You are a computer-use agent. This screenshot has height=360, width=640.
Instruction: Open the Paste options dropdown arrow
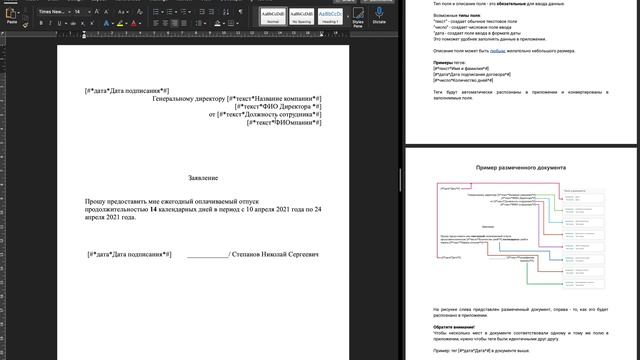coord(19,13)
